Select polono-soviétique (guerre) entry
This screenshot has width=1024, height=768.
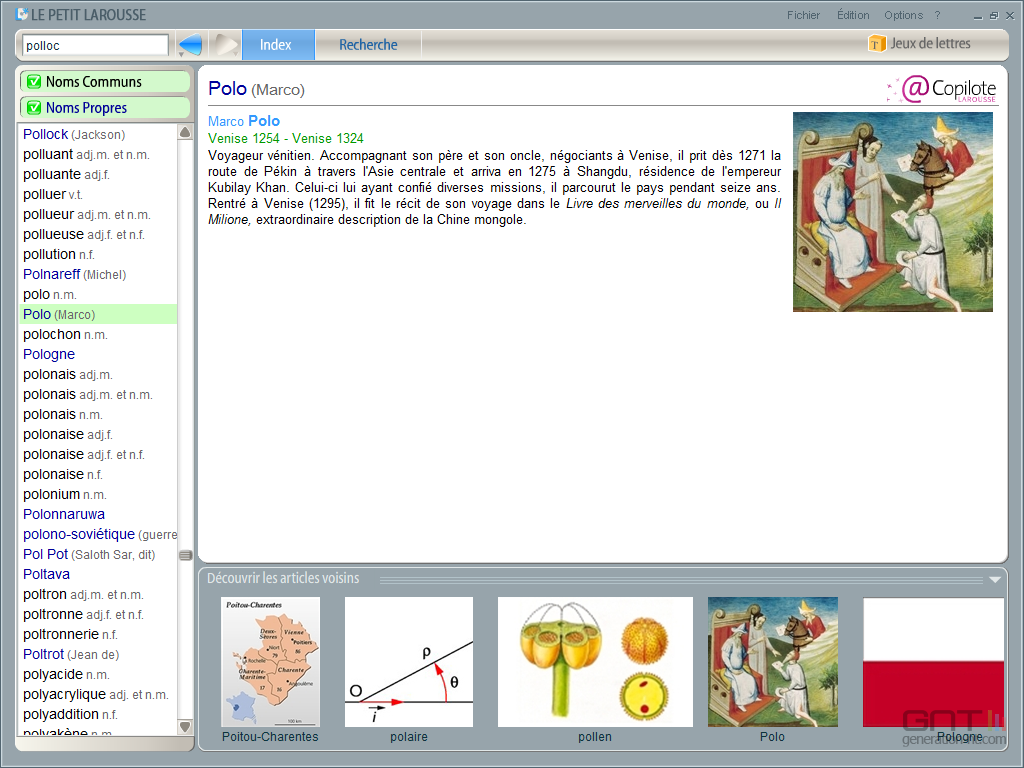[x=100, y=535]
